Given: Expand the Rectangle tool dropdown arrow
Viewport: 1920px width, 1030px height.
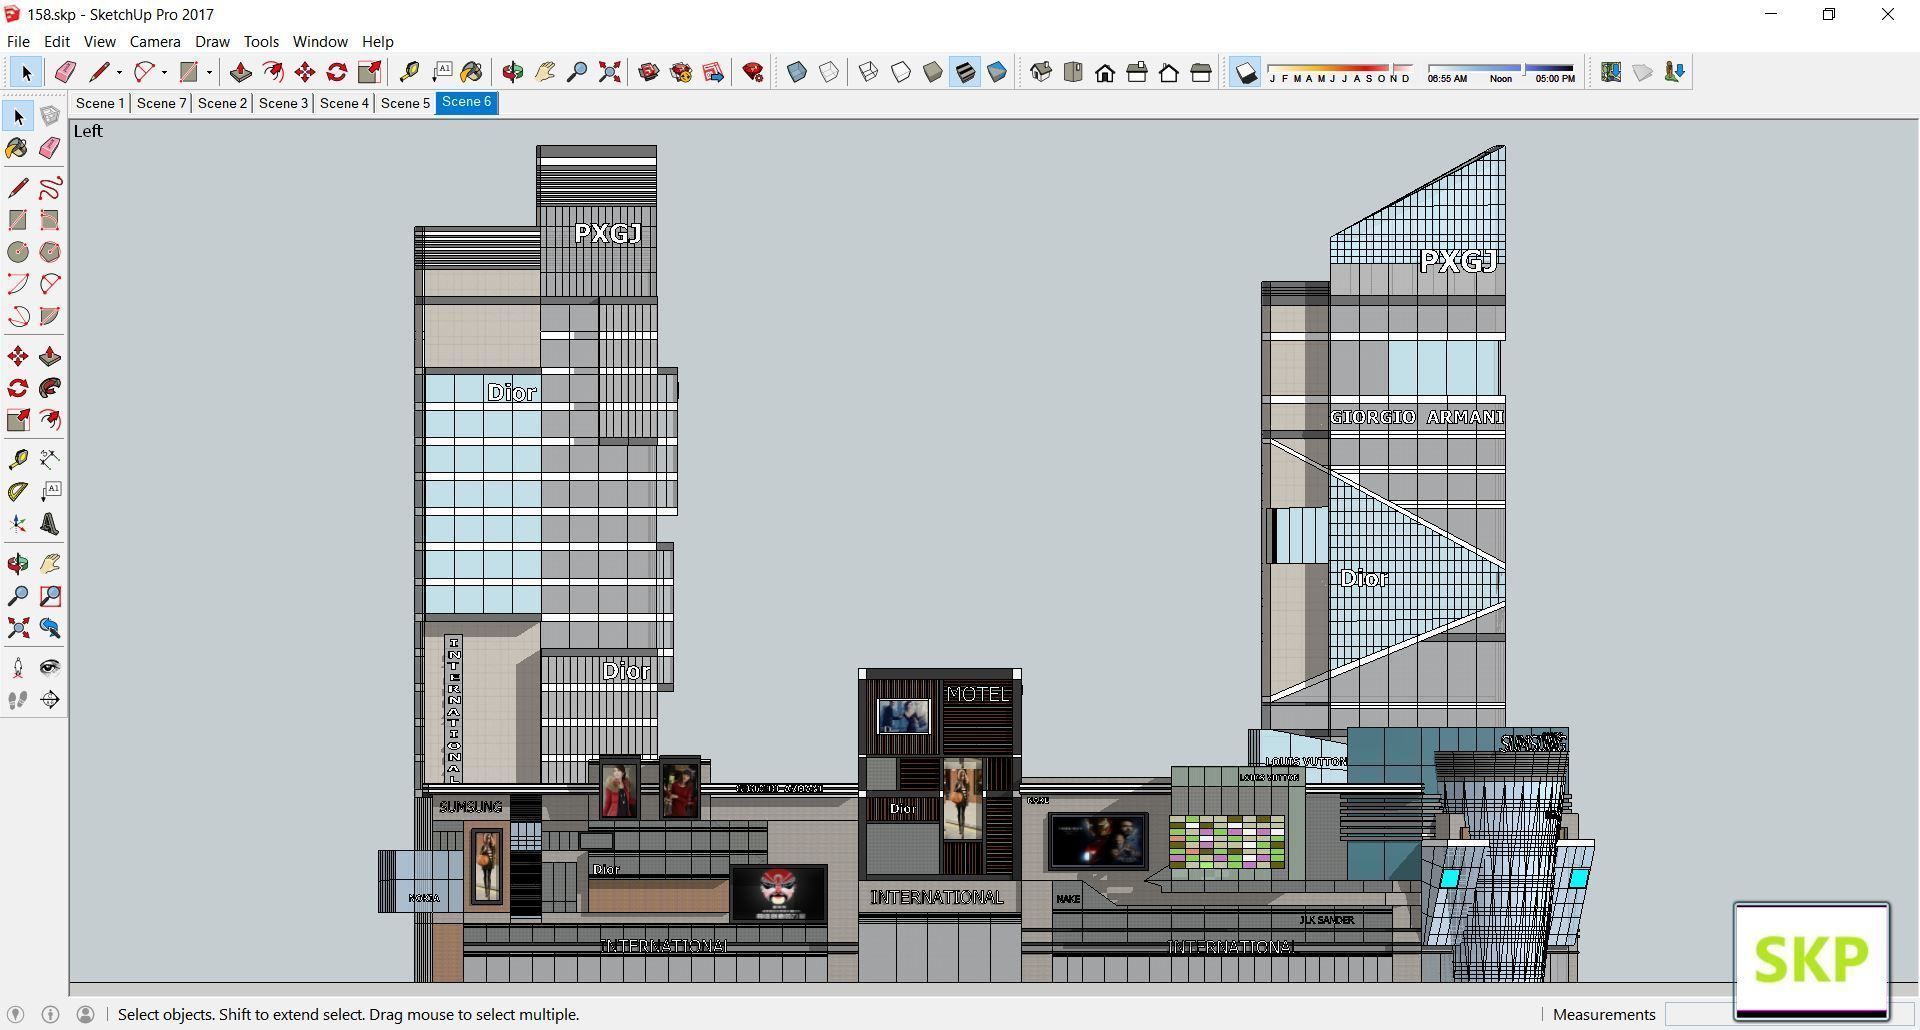Looking at the screenshot, I should (209, 72).
